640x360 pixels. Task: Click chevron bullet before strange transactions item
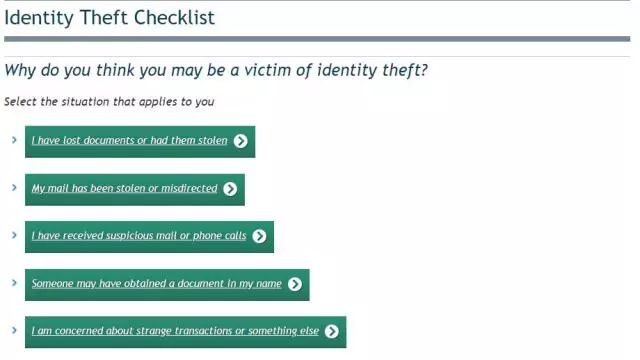click(14, 330)
